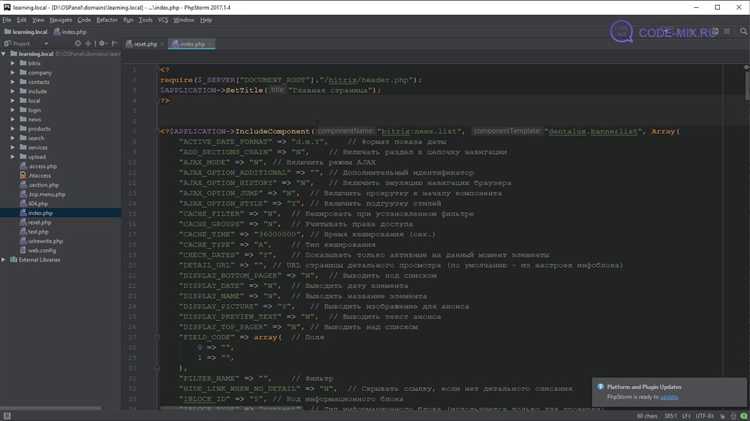Open the Project view dropdown
This screenshot has width=750, height=421.
coord(46,44)
